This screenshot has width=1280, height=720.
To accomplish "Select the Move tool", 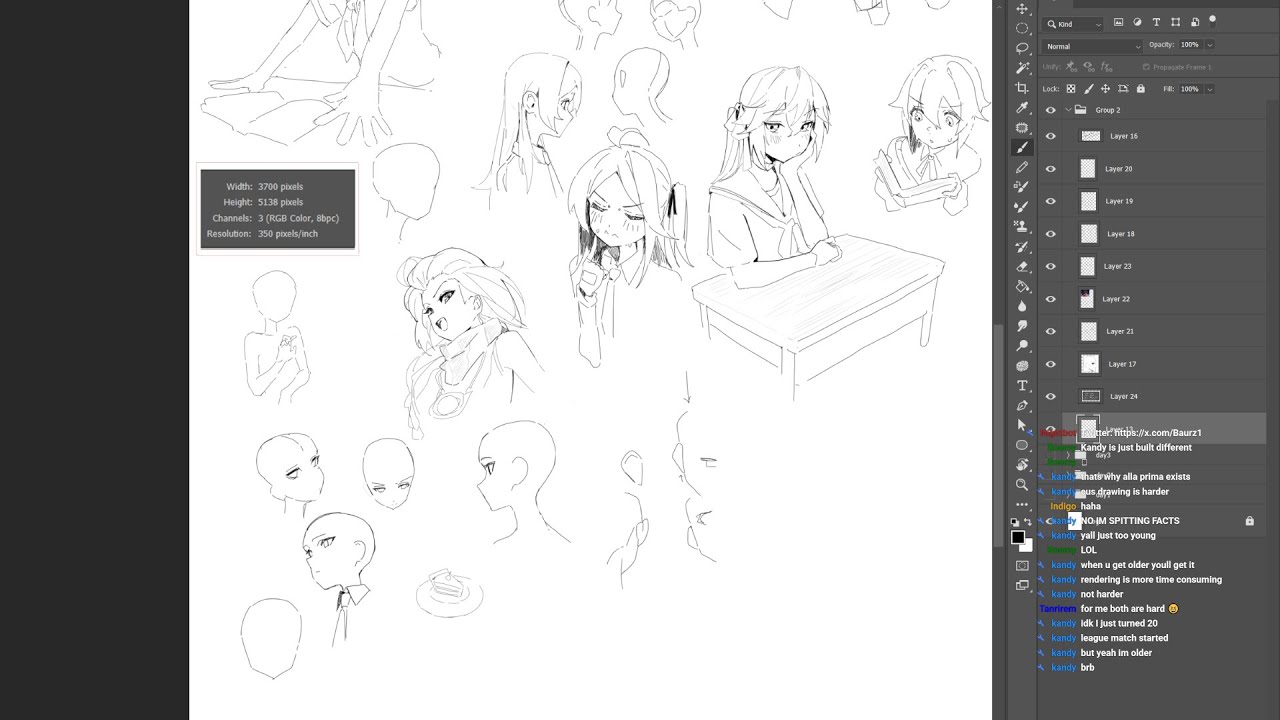I will [1022, 9].
